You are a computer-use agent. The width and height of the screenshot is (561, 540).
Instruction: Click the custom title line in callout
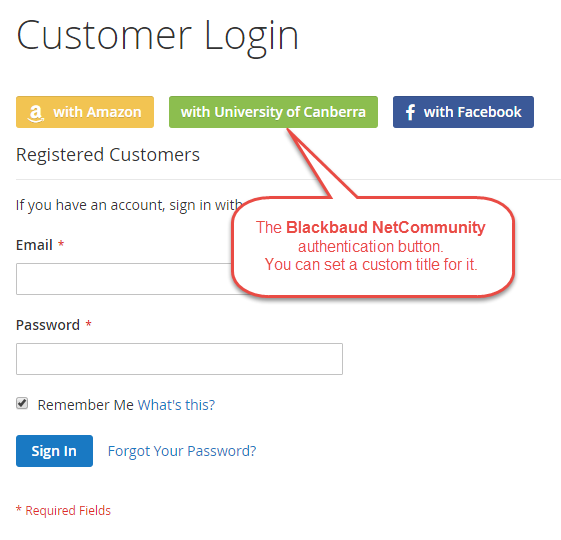(371, 265)
